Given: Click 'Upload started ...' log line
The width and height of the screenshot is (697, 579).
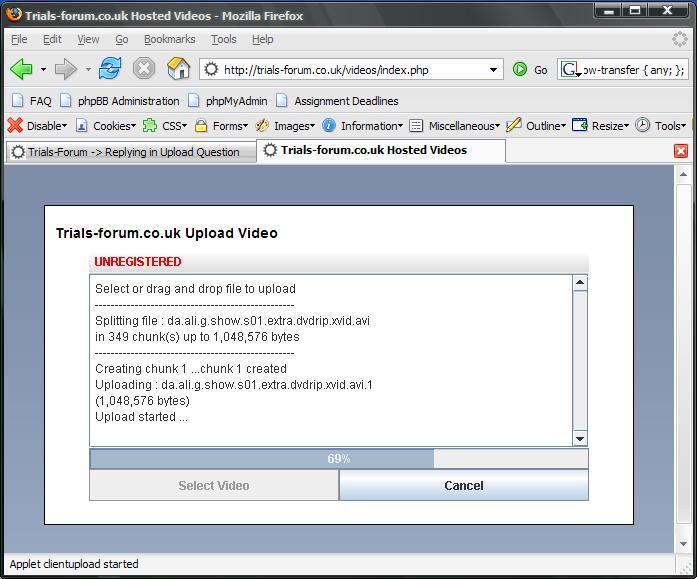Looking at the screenshot, I should [141, 417].
